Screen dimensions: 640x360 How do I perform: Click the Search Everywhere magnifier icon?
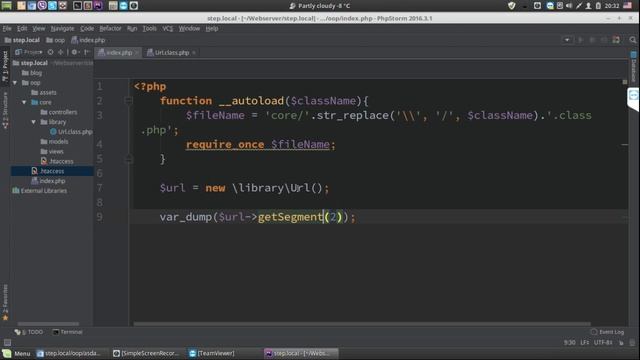pyautogui.click(x=633, y=40)
